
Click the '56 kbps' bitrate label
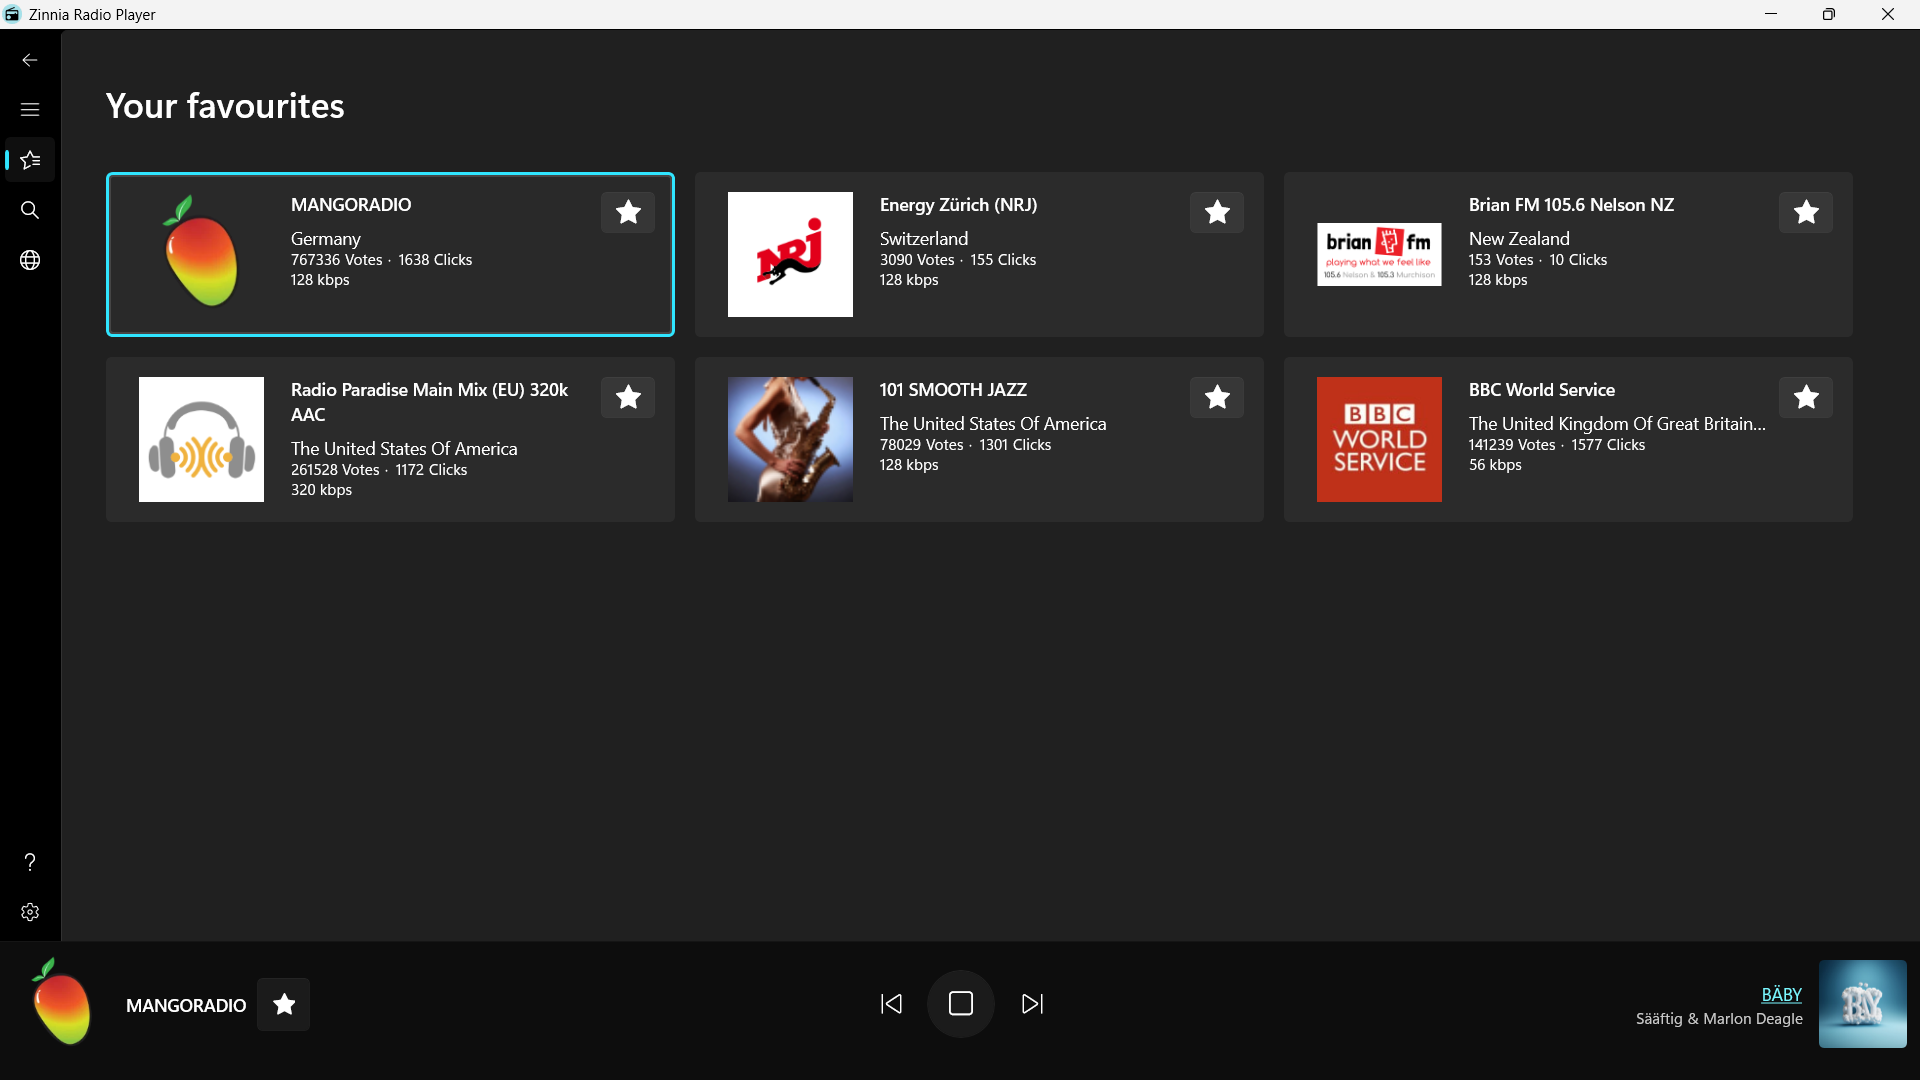click(1495, 465)
